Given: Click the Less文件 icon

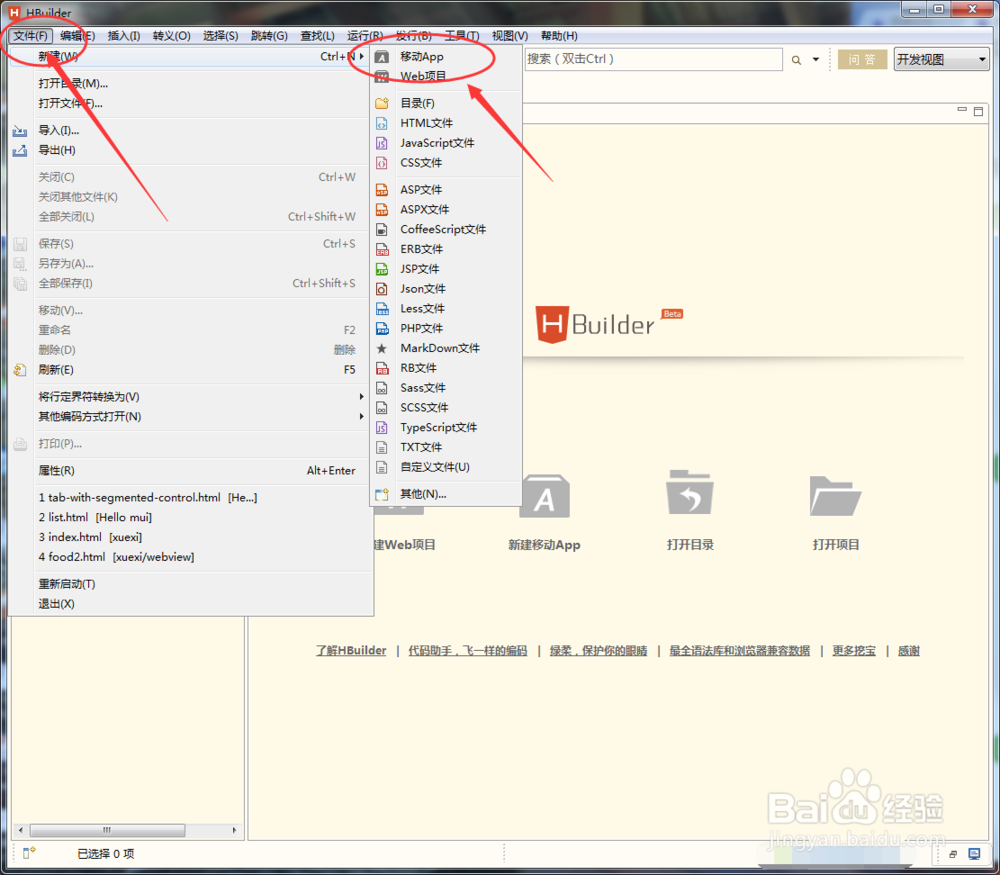Looking at the screenshot, I should (381, 309).
